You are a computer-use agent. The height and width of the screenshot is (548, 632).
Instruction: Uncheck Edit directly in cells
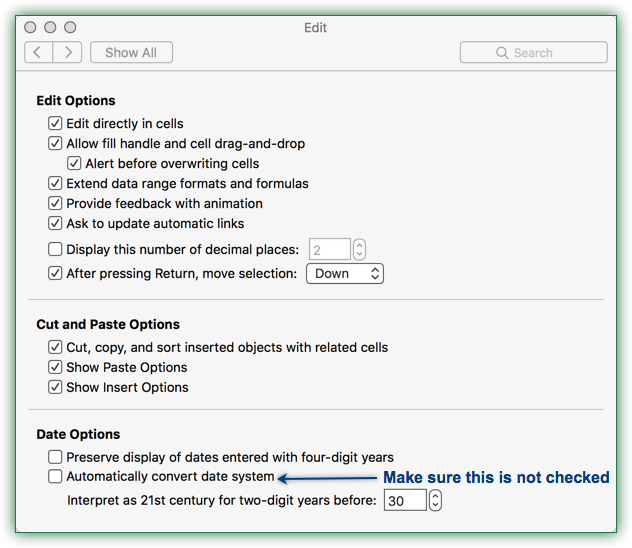55,123
